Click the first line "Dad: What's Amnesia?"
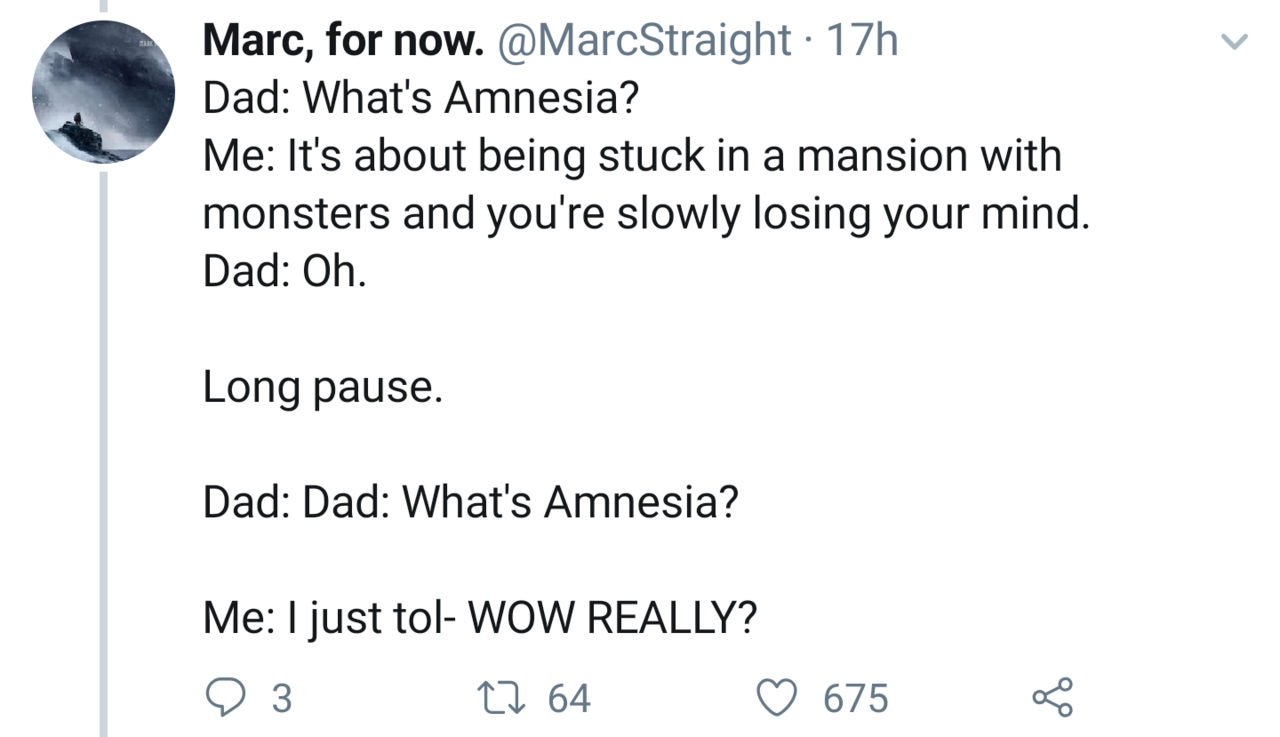The width and height of the screenshot is (1280, 737). [421, 98]
